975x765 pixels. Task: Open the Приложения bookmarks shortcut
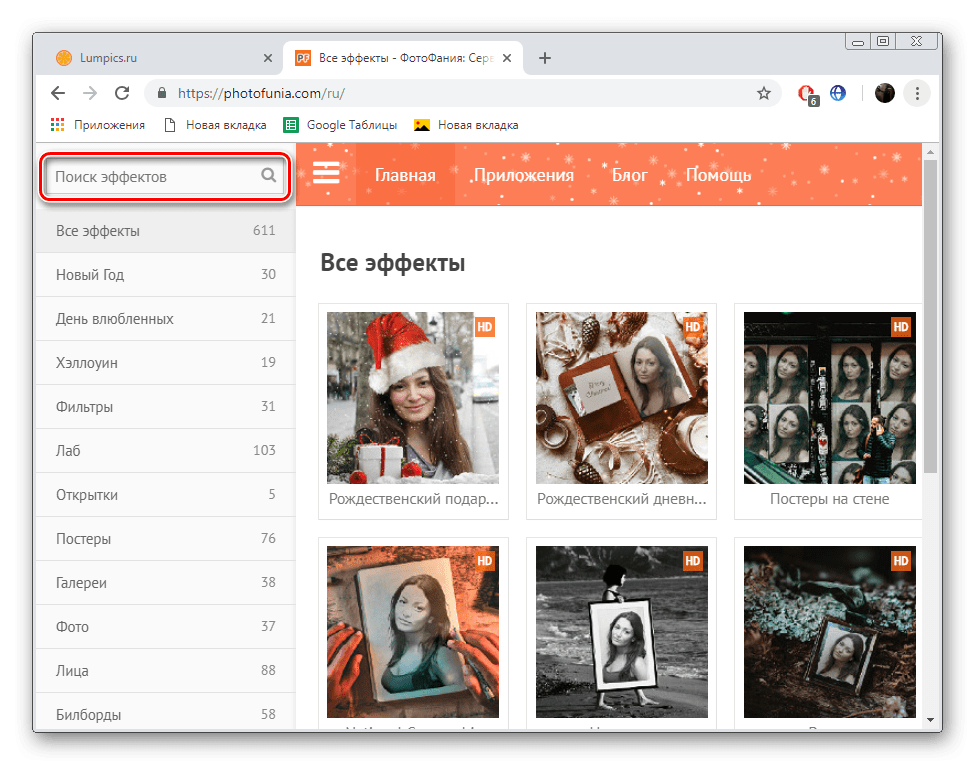click(98, 125)
